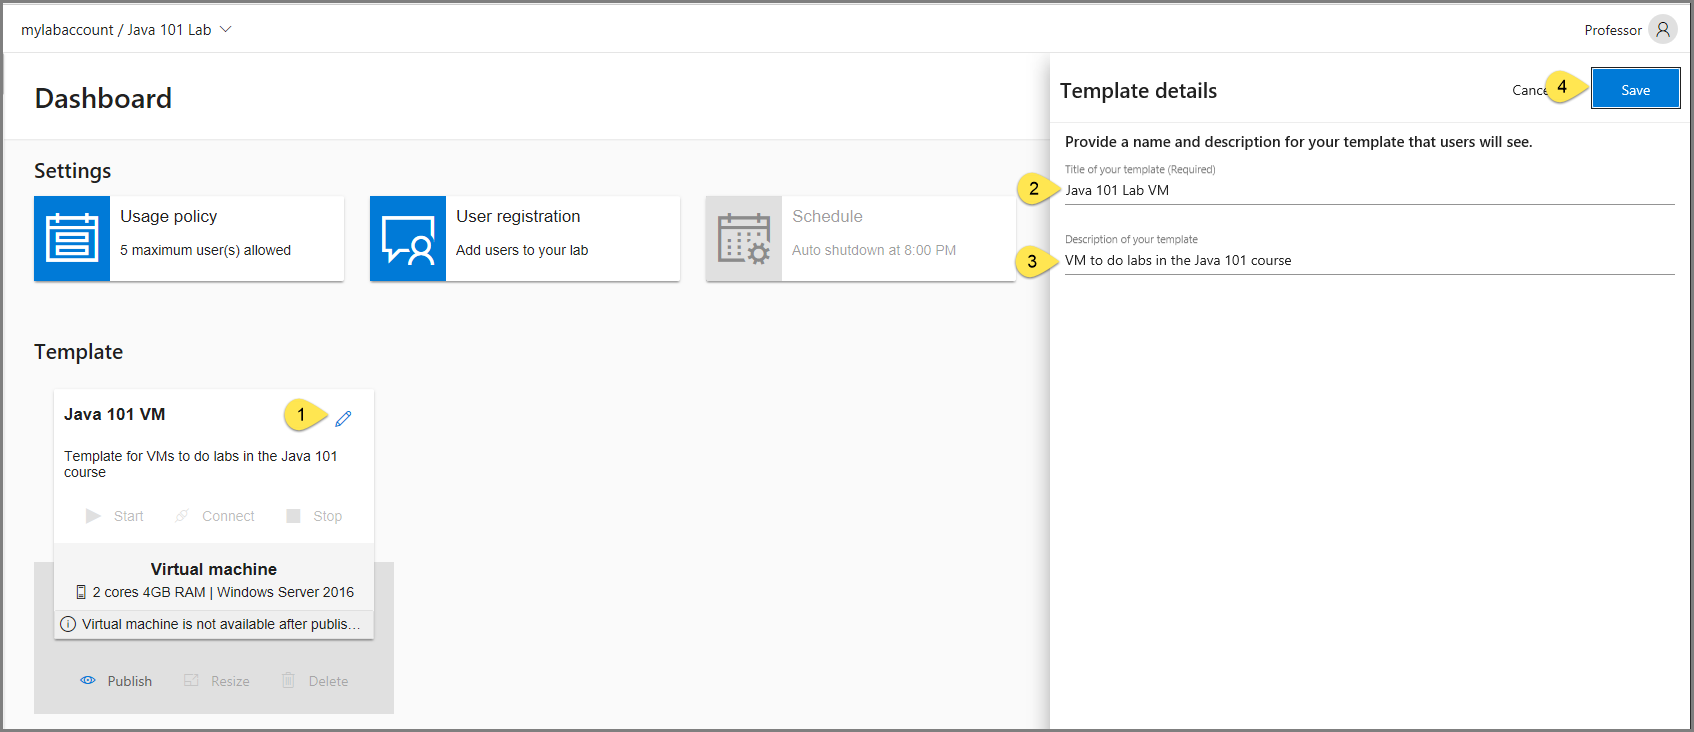
Task: Click the pencil edit icon on the Java 101 VM template
Action: [343, 419]
